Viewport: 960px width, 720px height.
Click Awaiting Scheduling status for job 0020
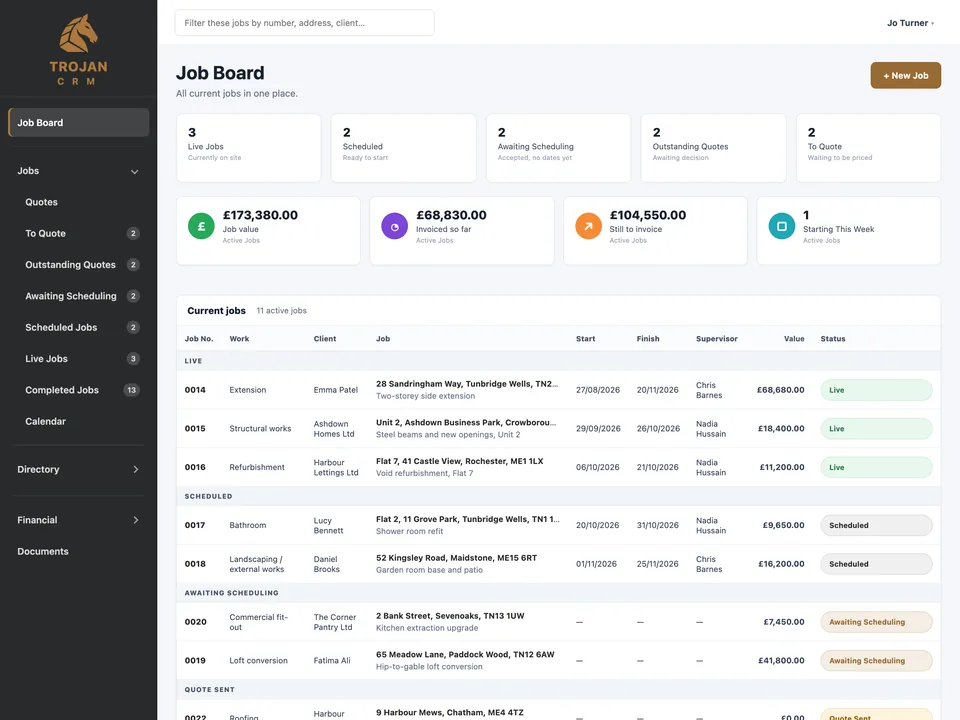[876, 622]
